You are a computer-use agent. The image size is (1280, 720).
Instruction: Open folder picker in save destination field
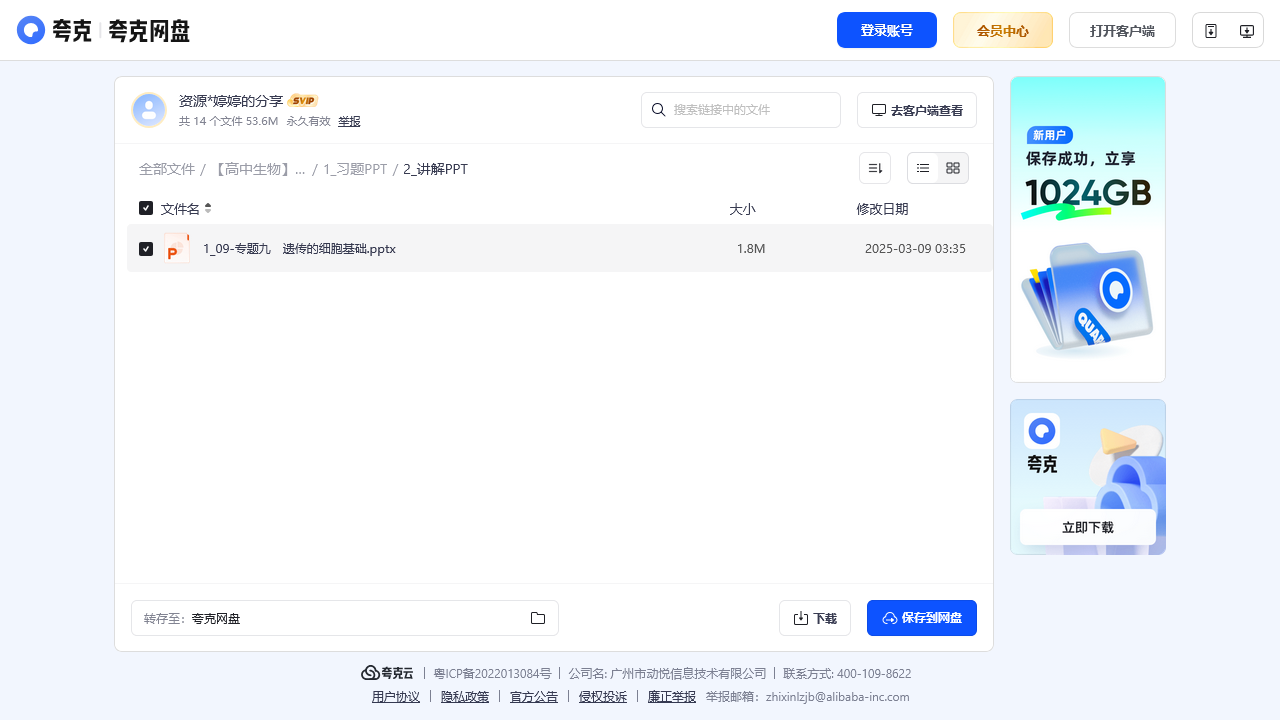tap(538, 618)
